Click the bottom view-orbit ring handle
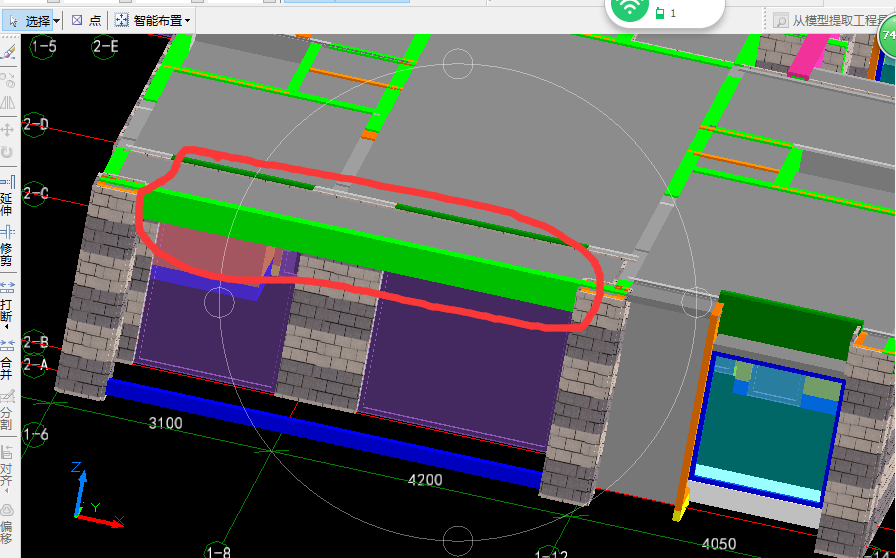 [x=458, y=540]
